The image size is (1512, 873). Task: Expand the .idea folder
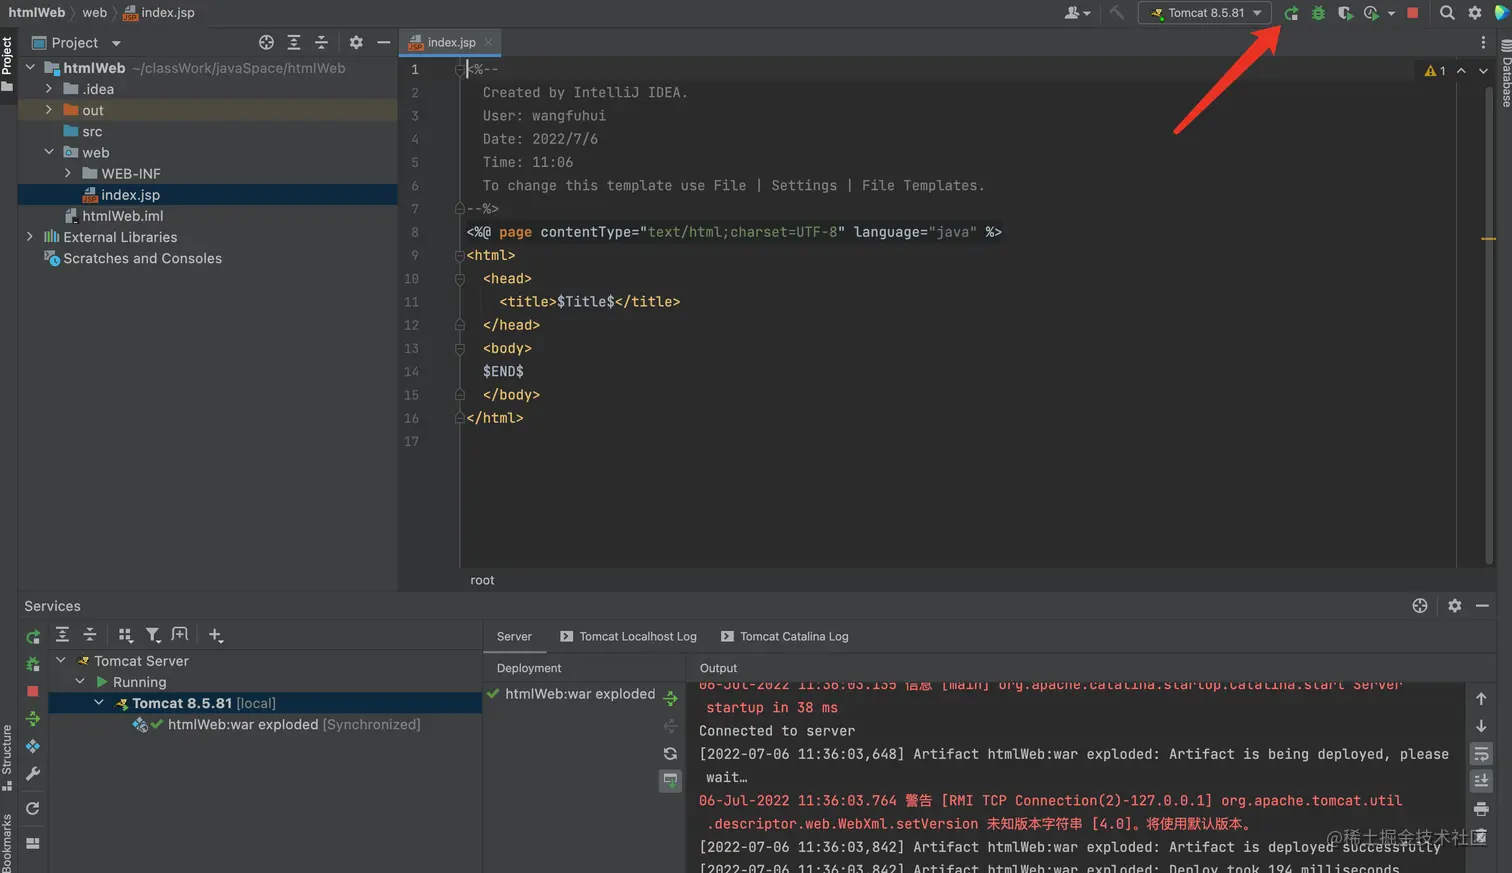point(49,88)
